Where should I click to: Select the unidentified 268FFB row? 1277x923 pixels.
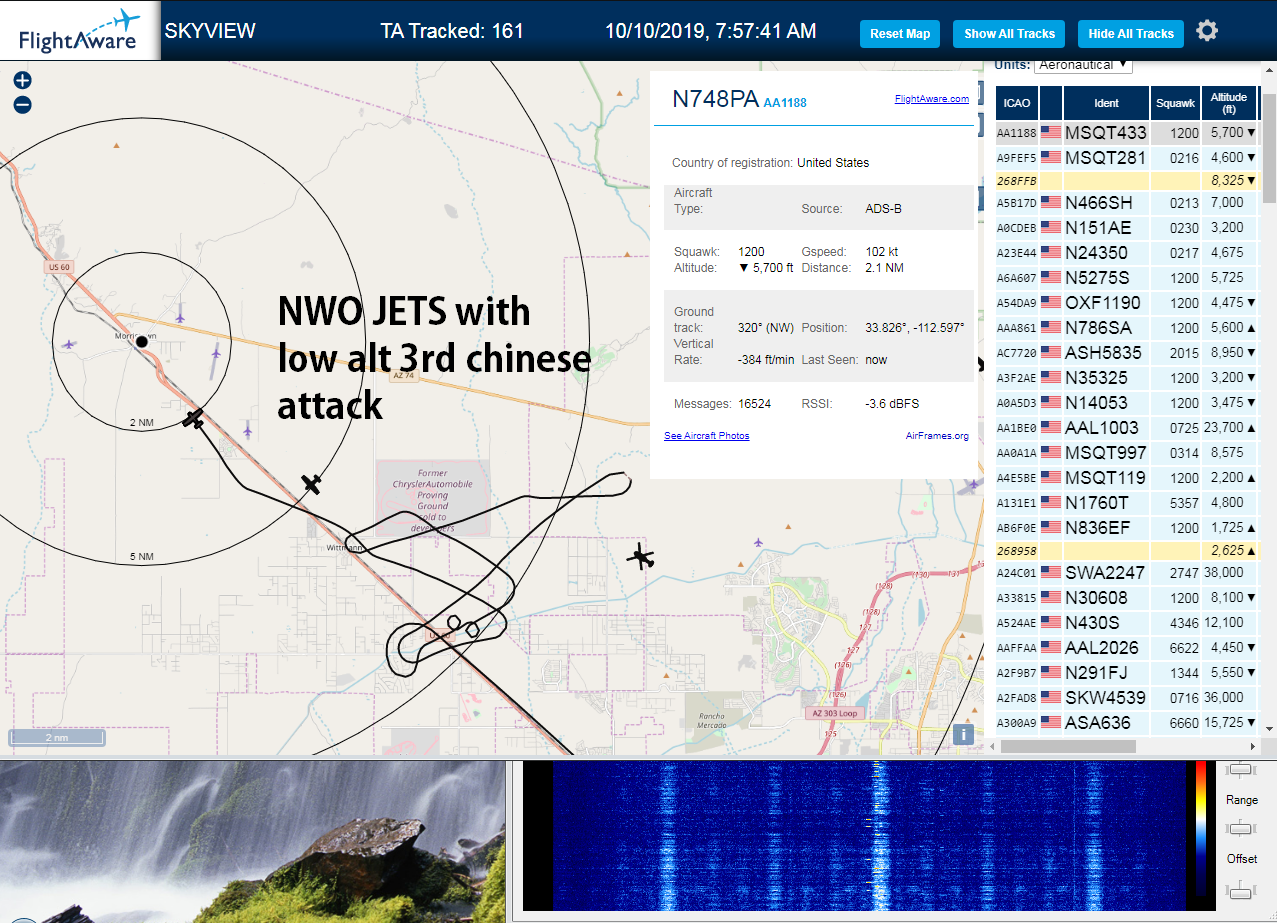[x=1127, y=181]
